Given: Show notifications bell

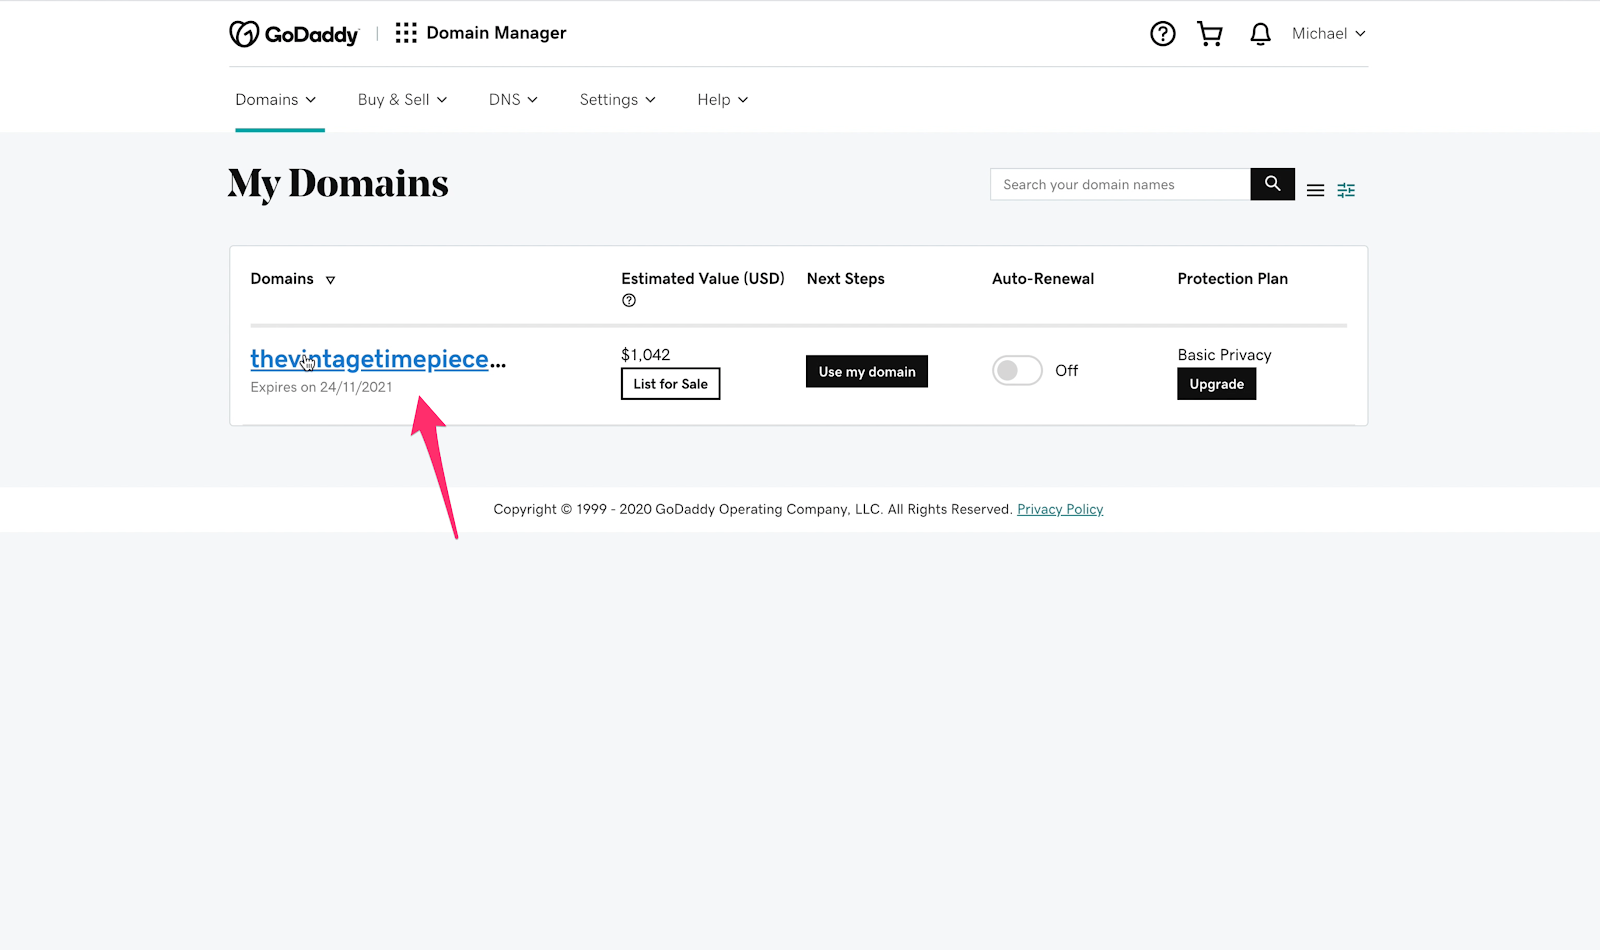Looking at the screenshot, I should (1260, 34).
